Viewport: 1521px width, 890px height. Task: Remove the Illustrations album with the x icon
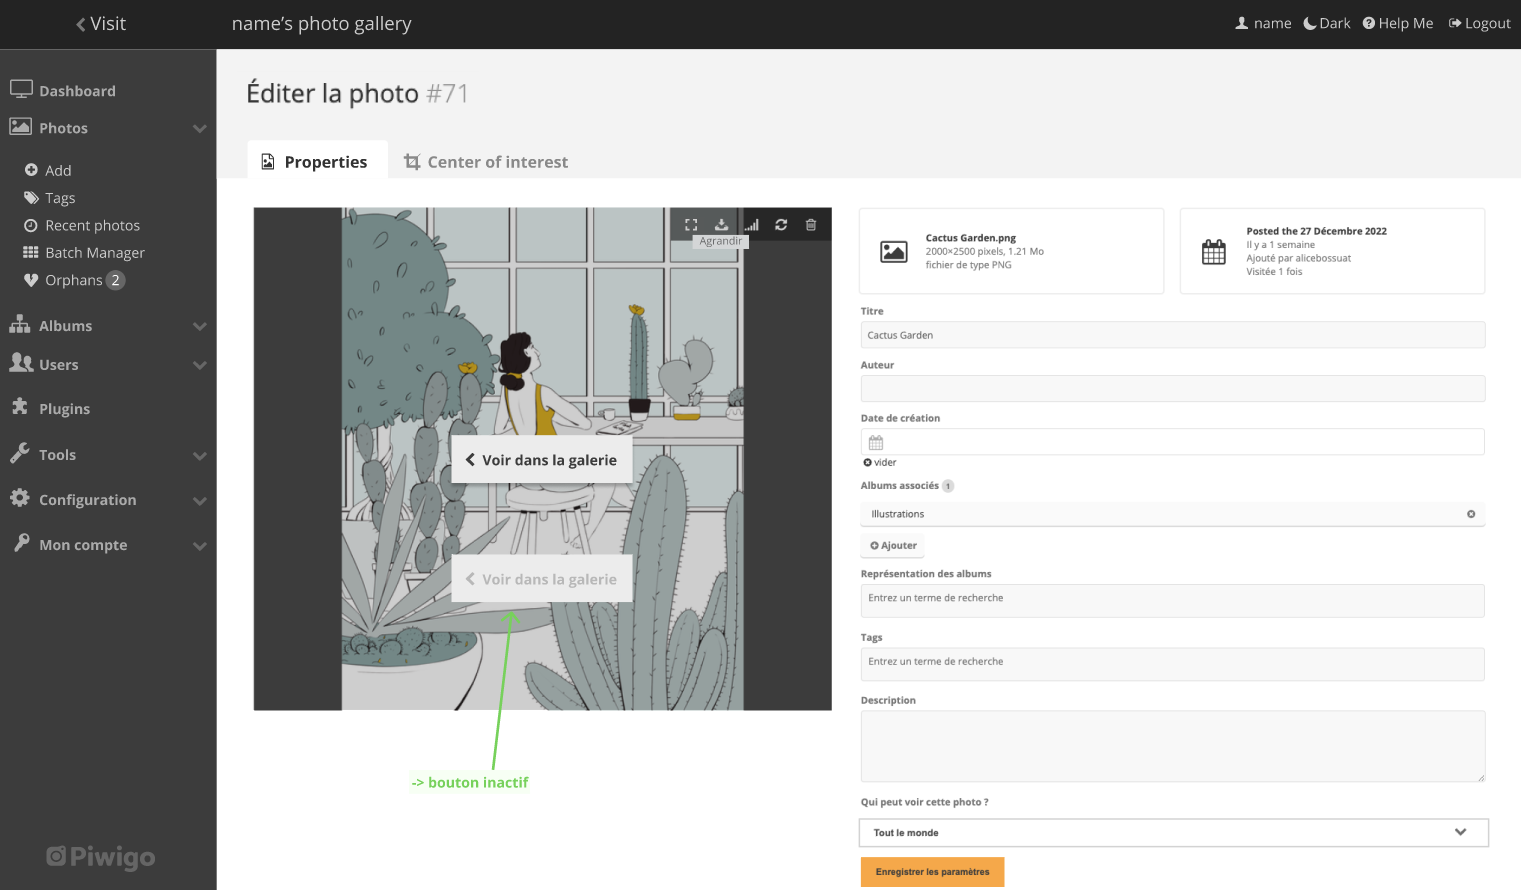[x=1471, y=513]
